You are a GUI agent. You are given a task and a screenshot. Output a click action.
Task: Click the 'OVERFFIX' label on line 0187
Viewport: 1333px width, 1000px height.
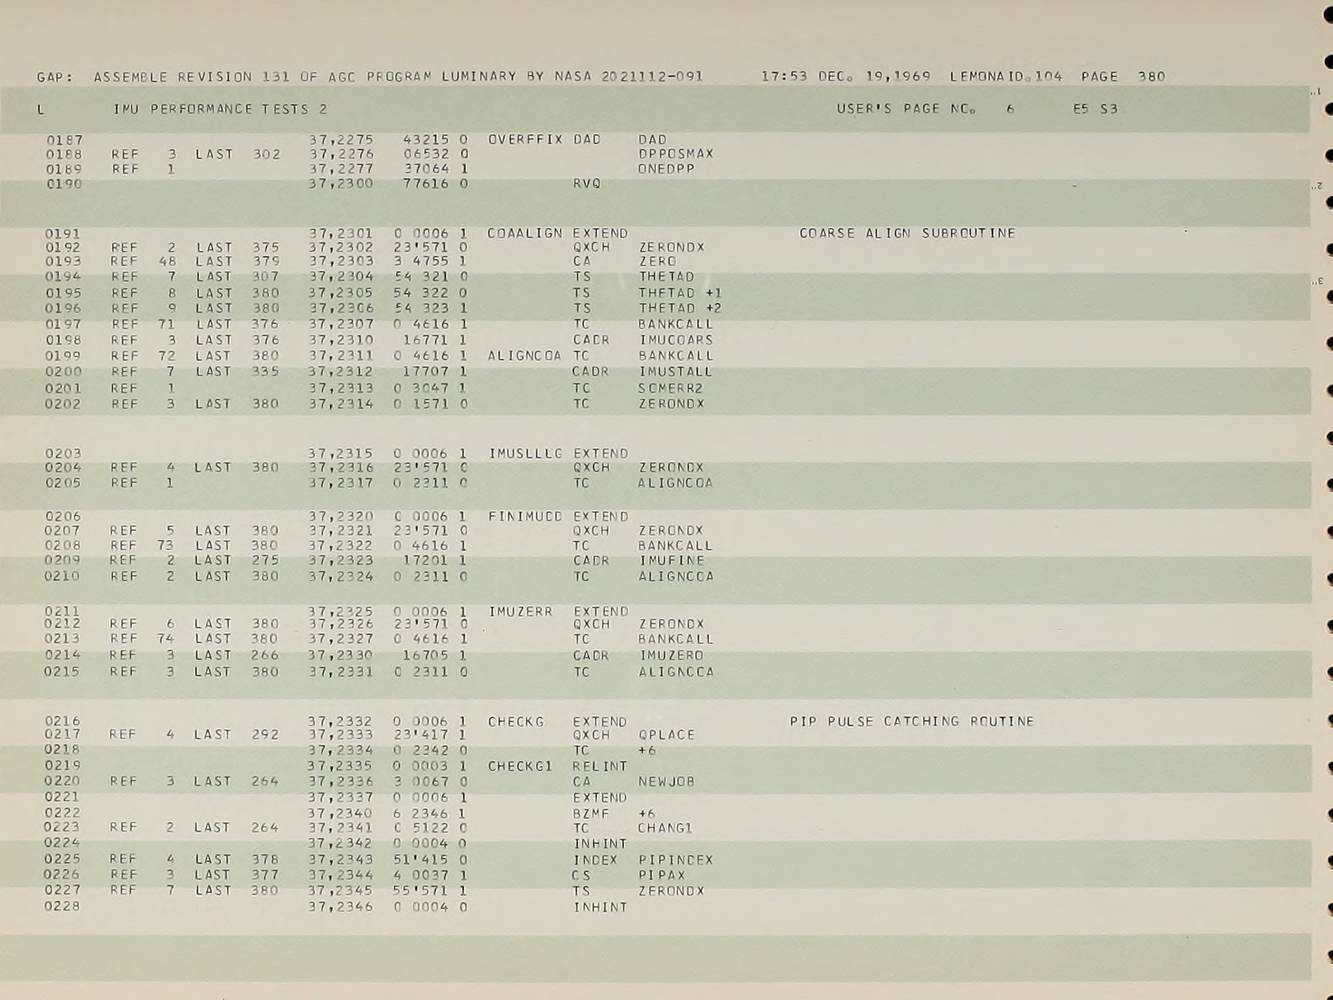point(525,140)
